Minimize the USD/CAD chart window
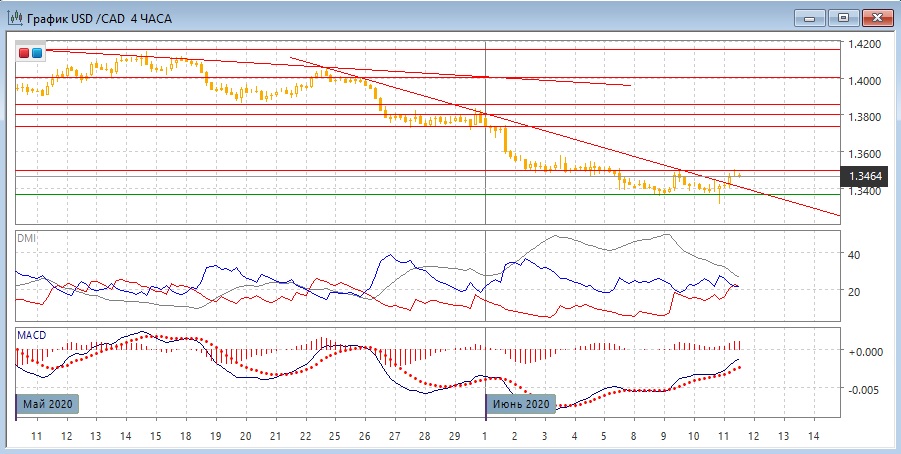The width and height of the screenshot is (901, 454). point(809,17)
